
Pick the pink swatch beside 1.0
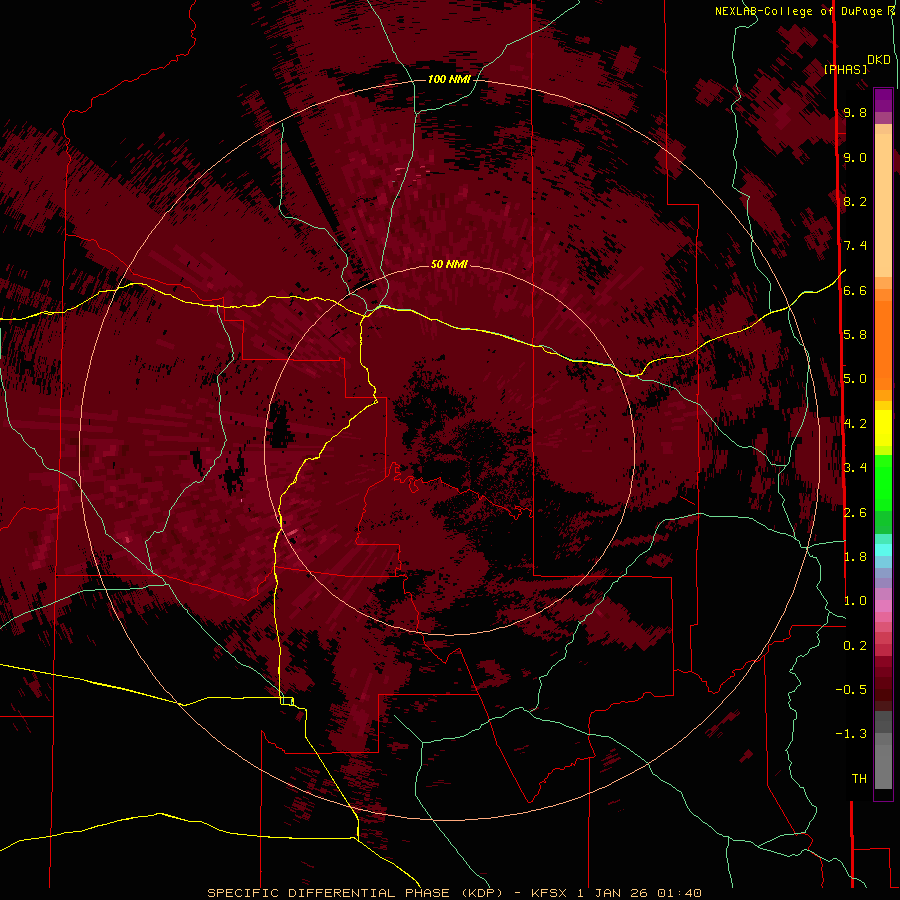pos(883,606)
